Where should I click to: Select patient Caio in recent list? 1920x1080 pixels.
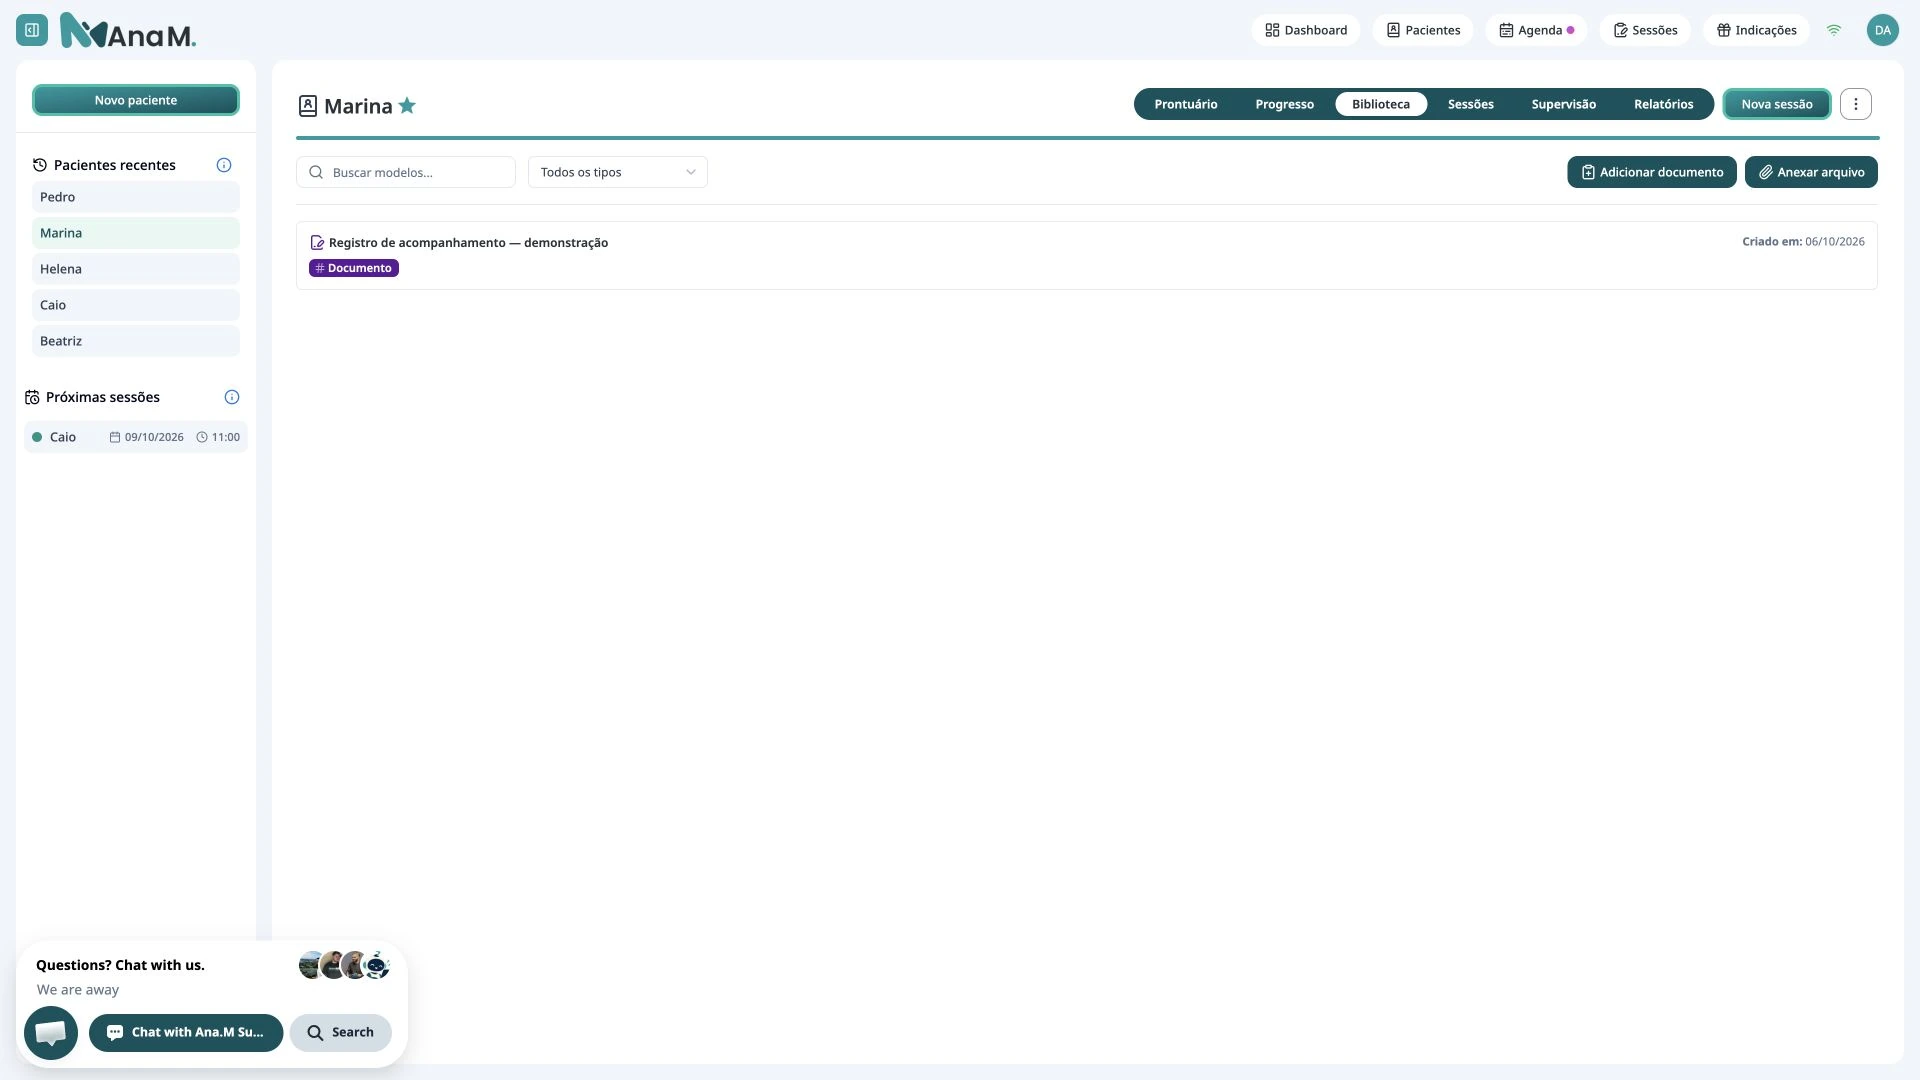click(136, 305)
